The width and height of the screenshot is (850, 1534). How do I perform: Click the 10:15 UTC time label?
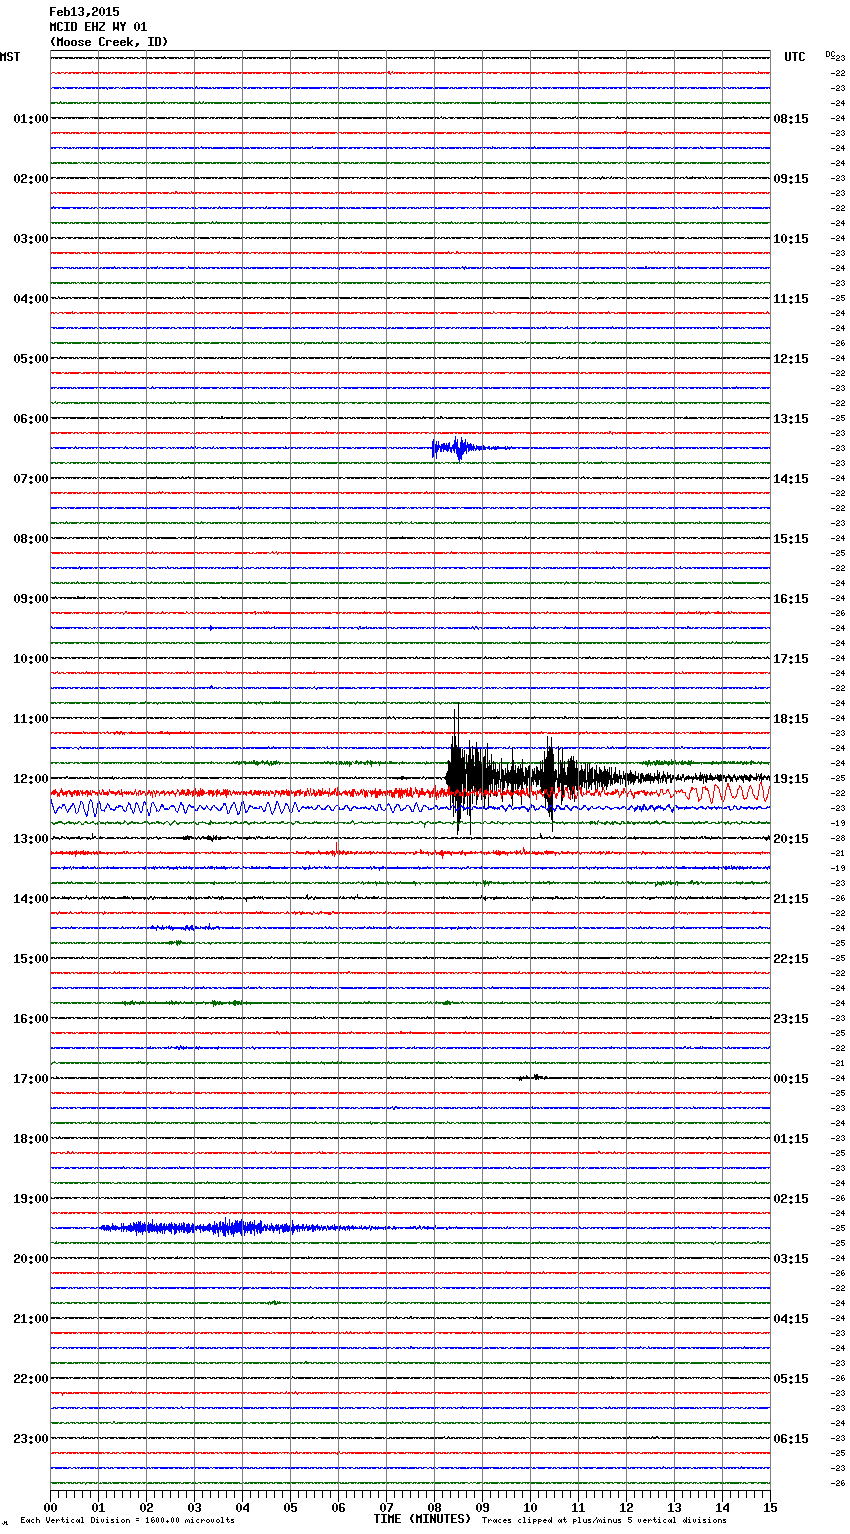[x=791, y=239]
